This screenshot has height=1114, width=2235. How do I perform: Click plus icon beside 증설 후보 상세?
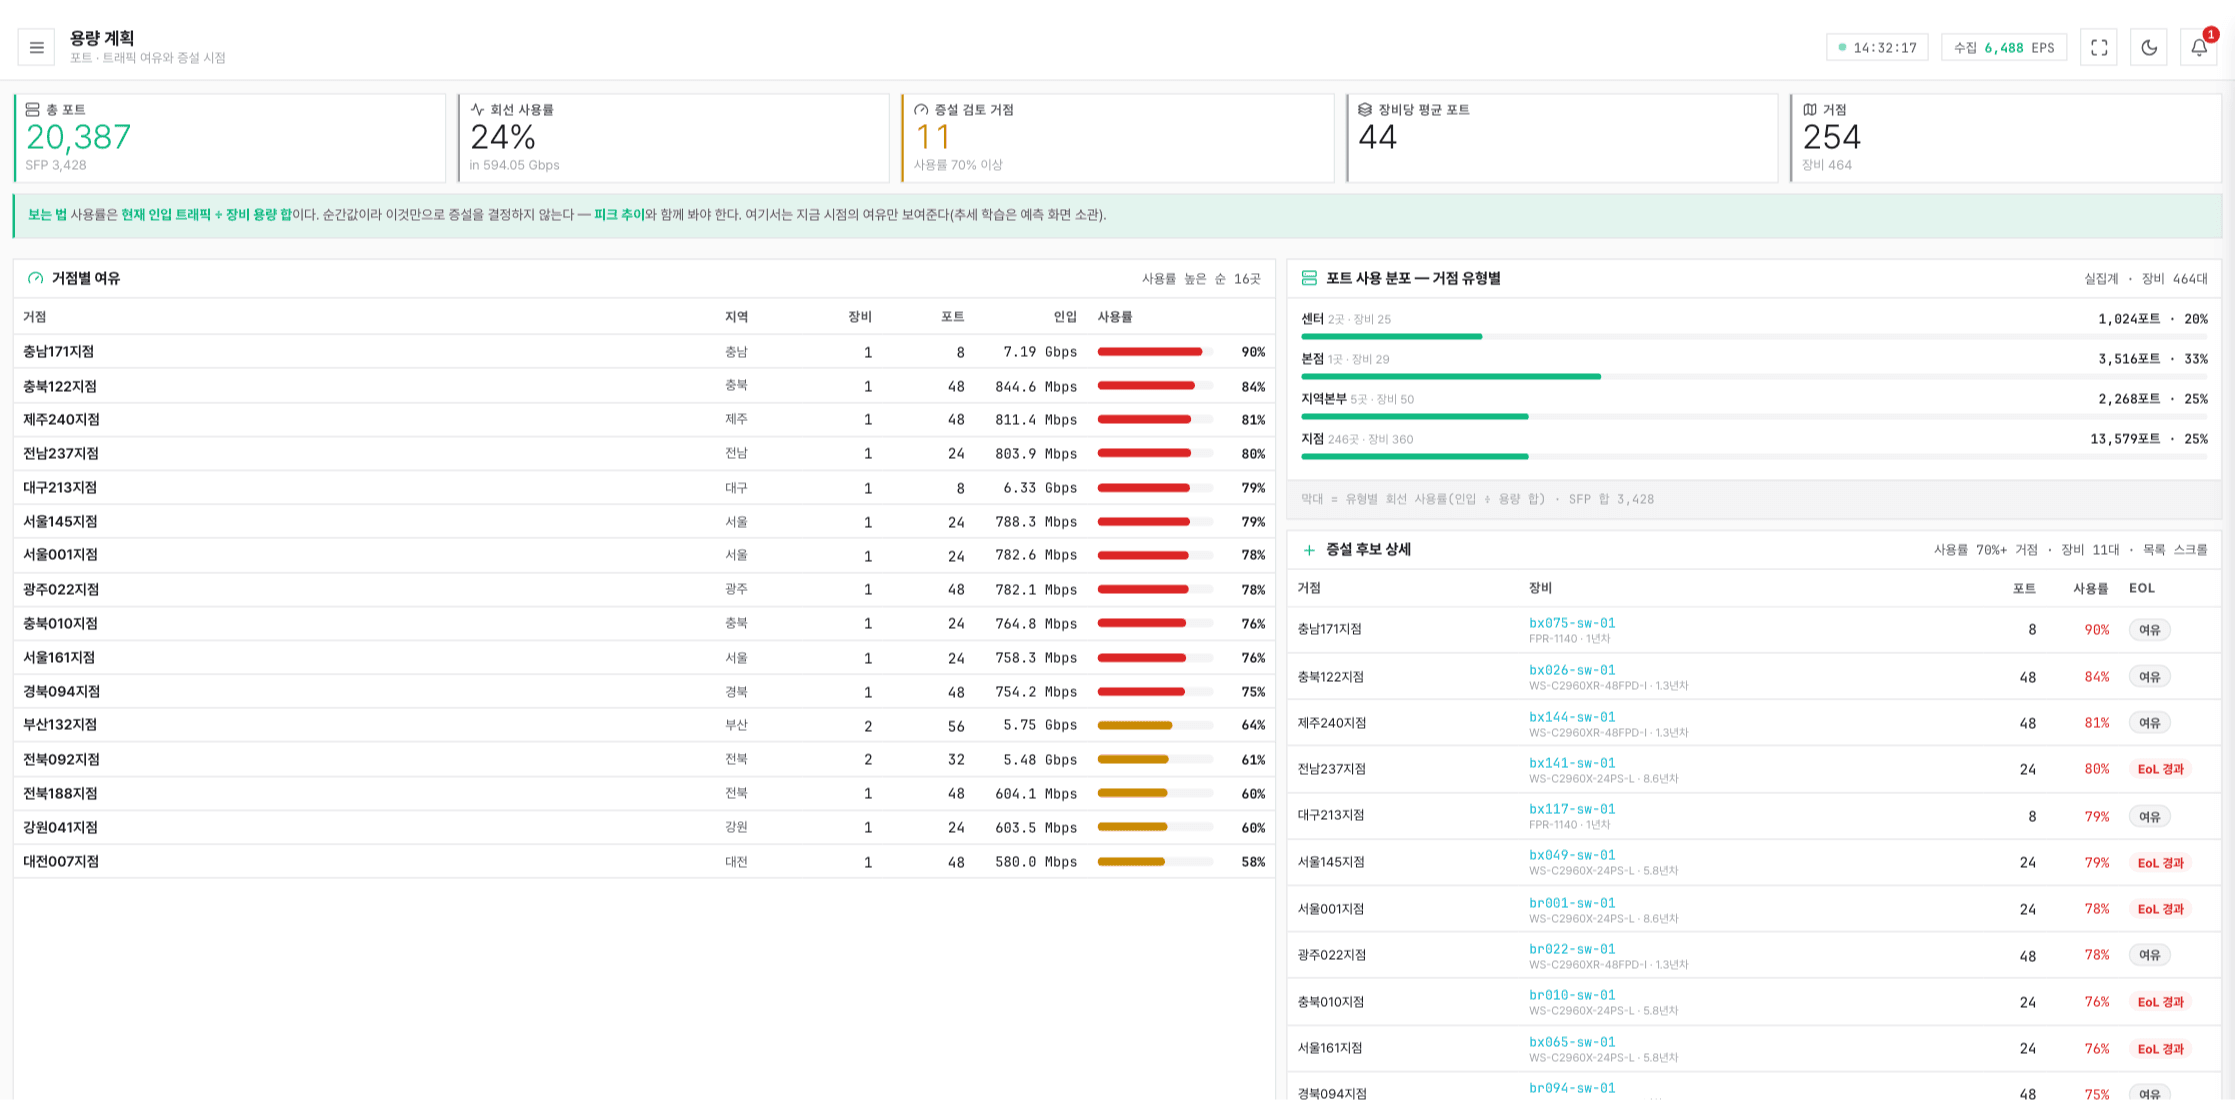click(1309, 550)
